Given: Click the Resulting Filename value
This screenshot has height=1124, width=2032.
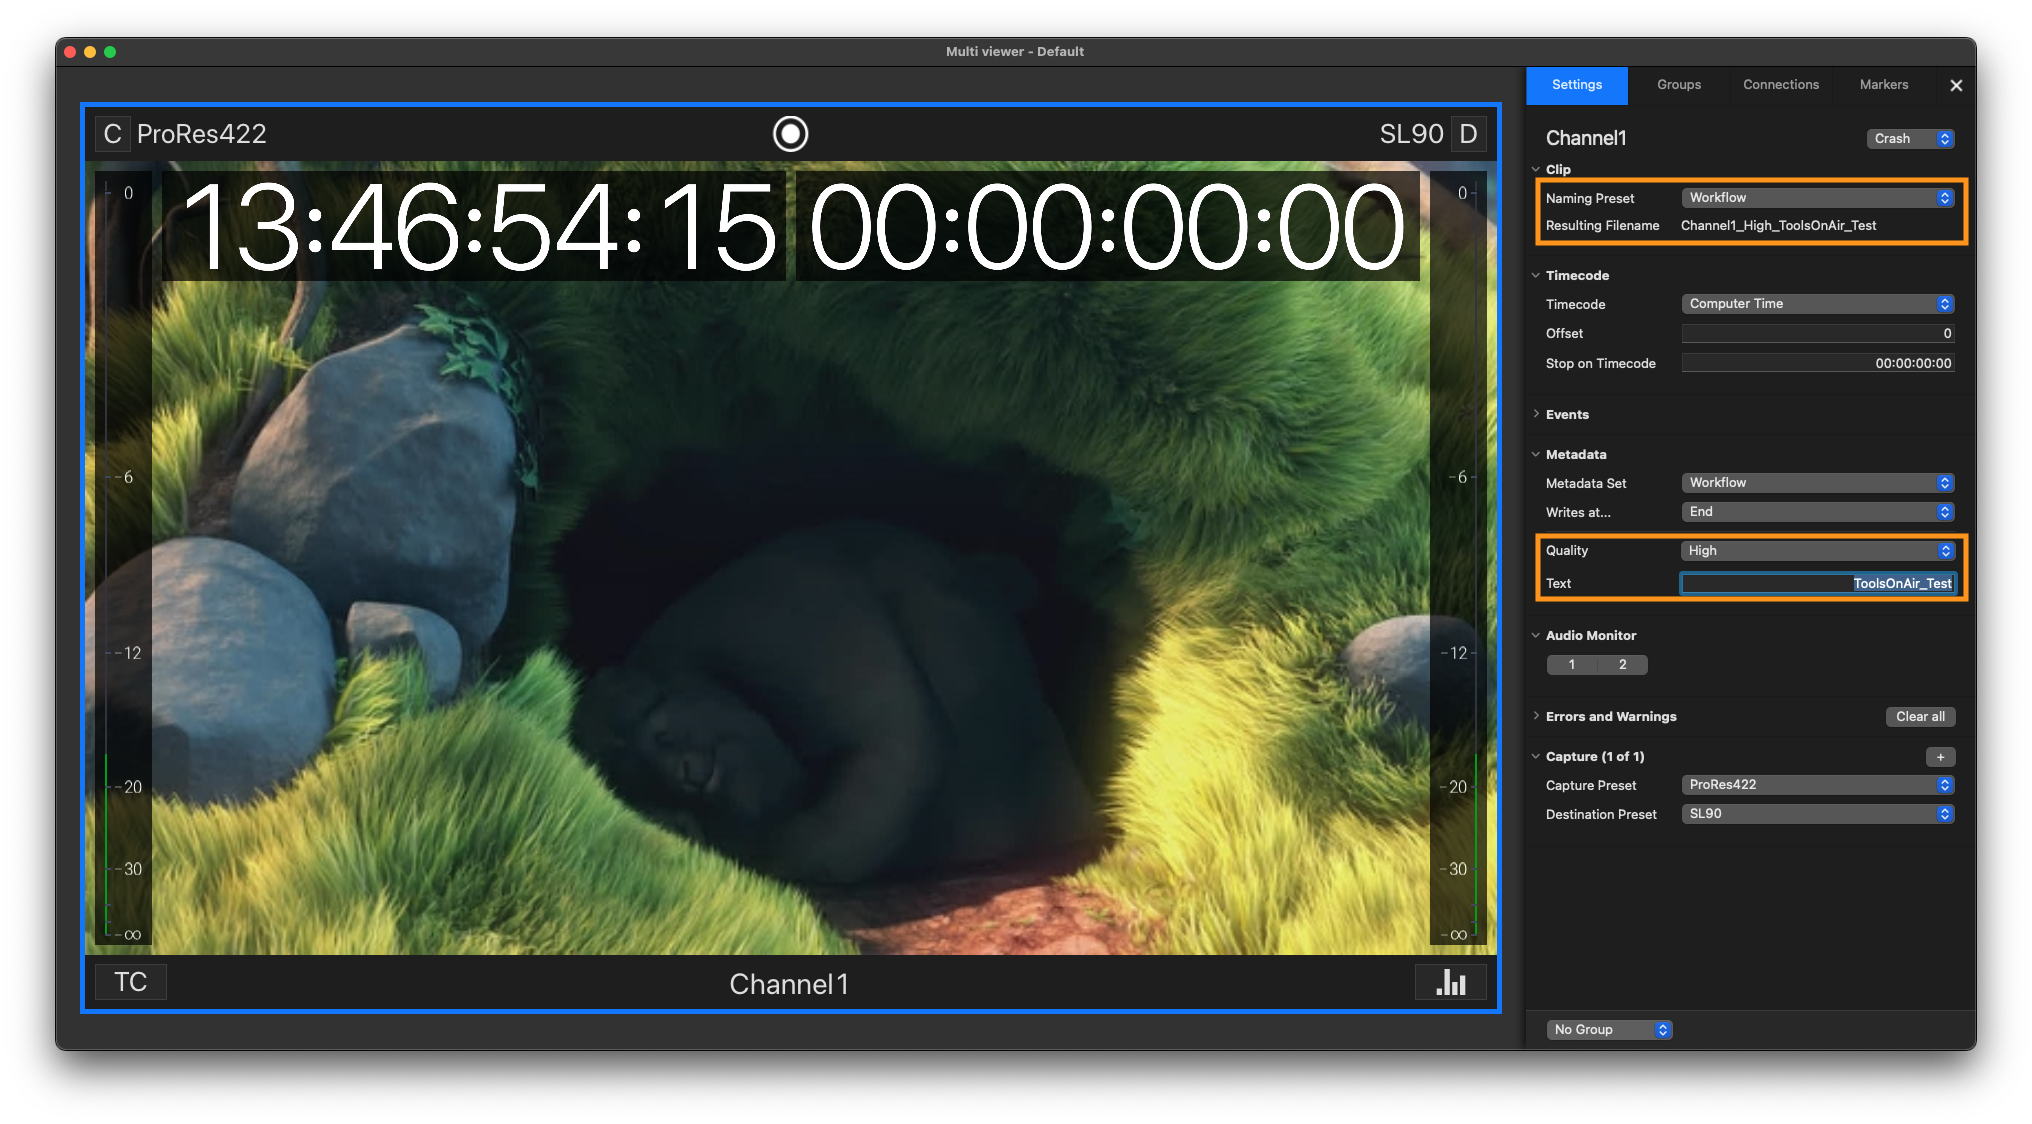Looking at the screenshot, I should point(1778,226).
